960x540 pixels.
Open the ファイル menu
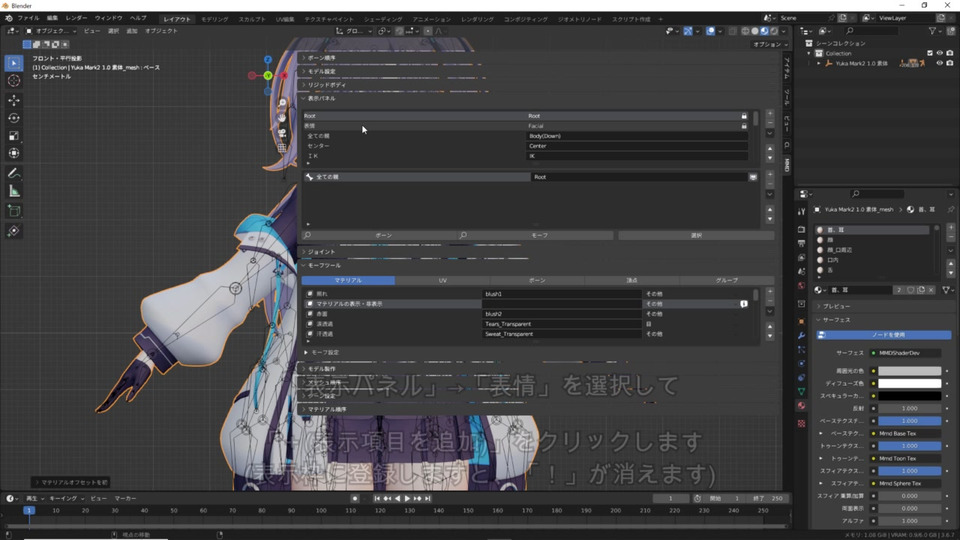[x=28, y=18]
